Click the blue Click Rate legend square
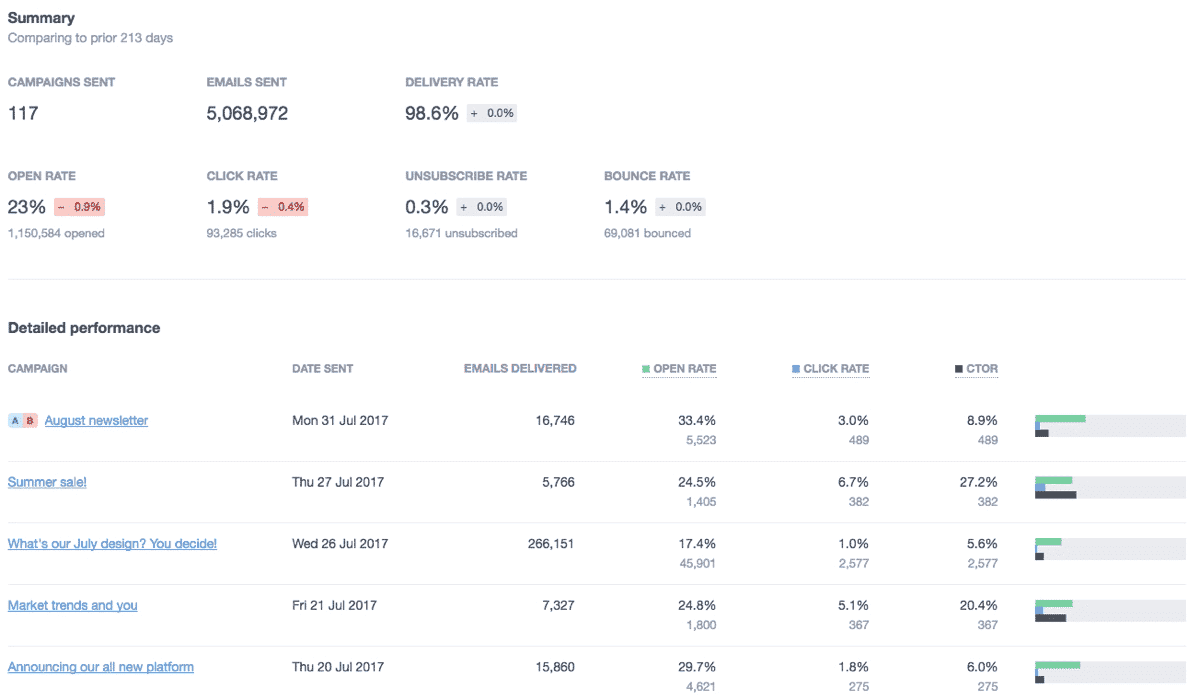The height and width of the screenshot is (700, 1200). coord(796,369)
